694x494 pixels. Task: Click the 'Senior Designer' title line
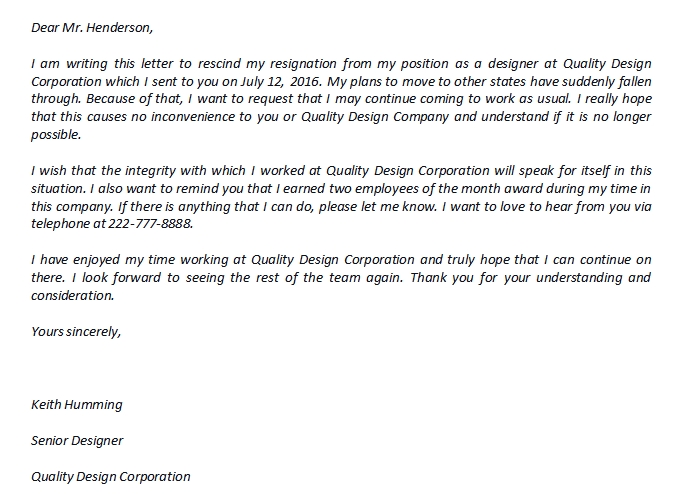pyautogui.click(x=78, y=440)
